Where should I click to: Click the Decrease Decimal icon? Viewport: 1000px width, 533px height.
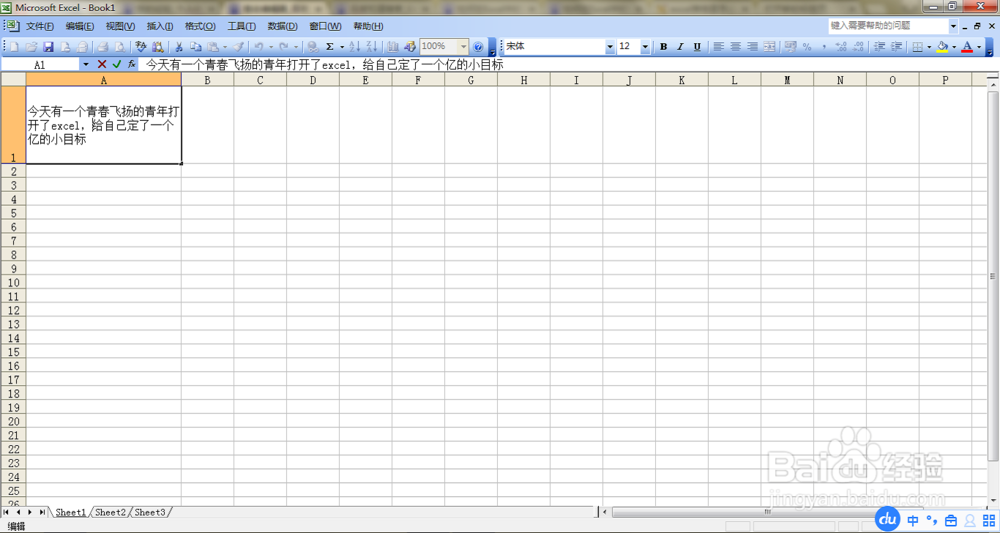tap(858, 47)
